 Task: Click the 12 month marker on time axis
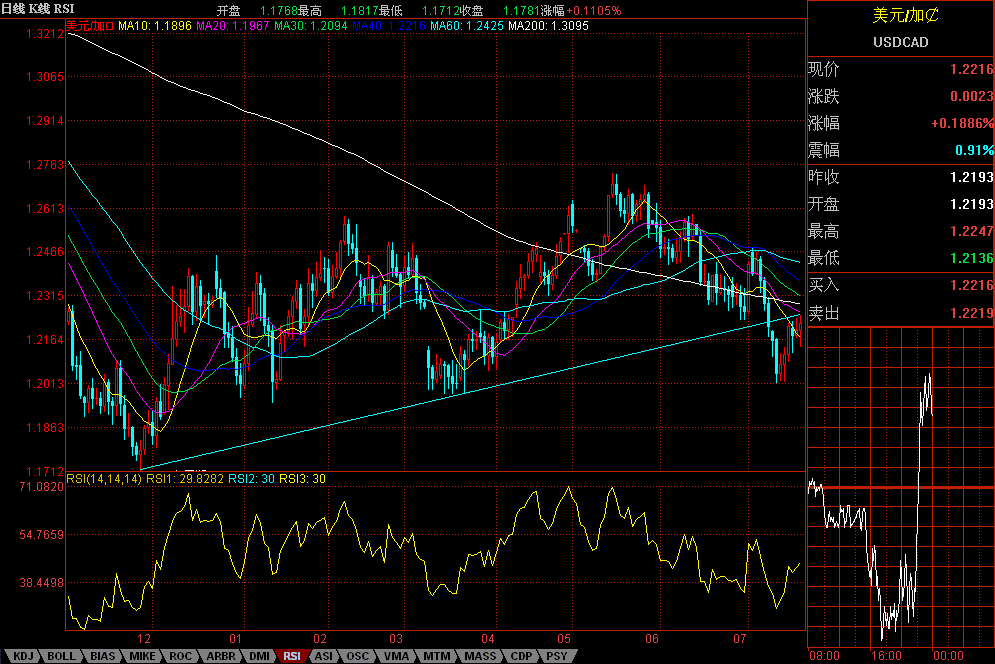coord(144,639)
